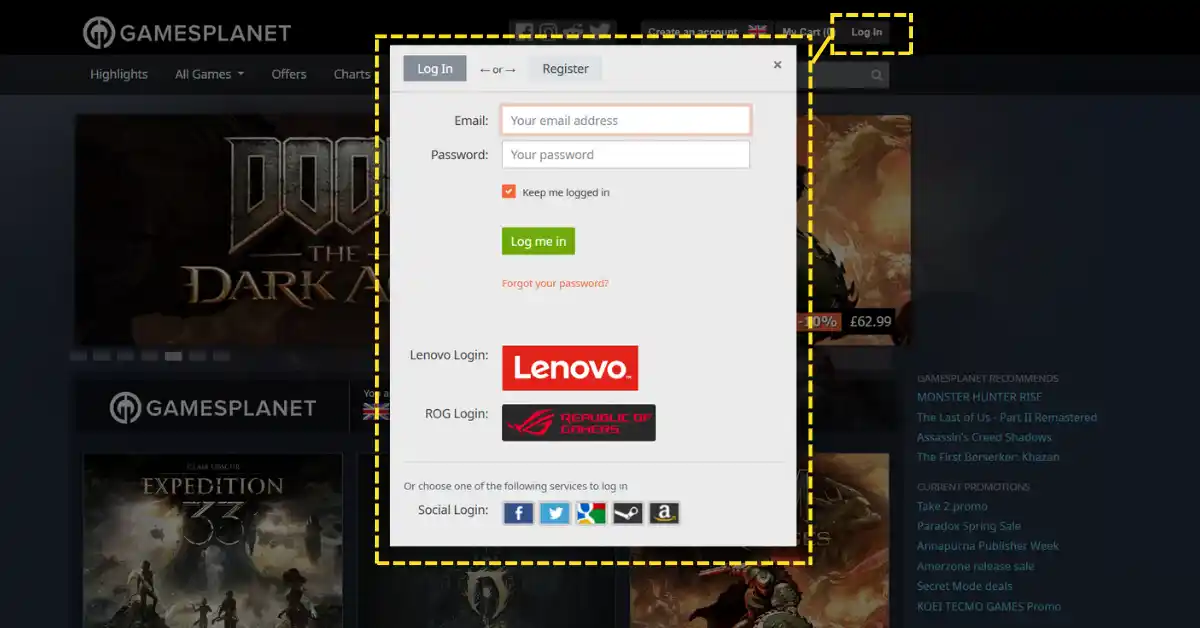Open the All Games dropdown menu

pos(208,74)
